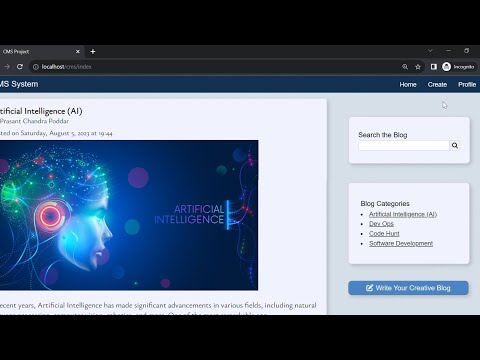Open the Dev Ops category link

click(x=381, y=224)
